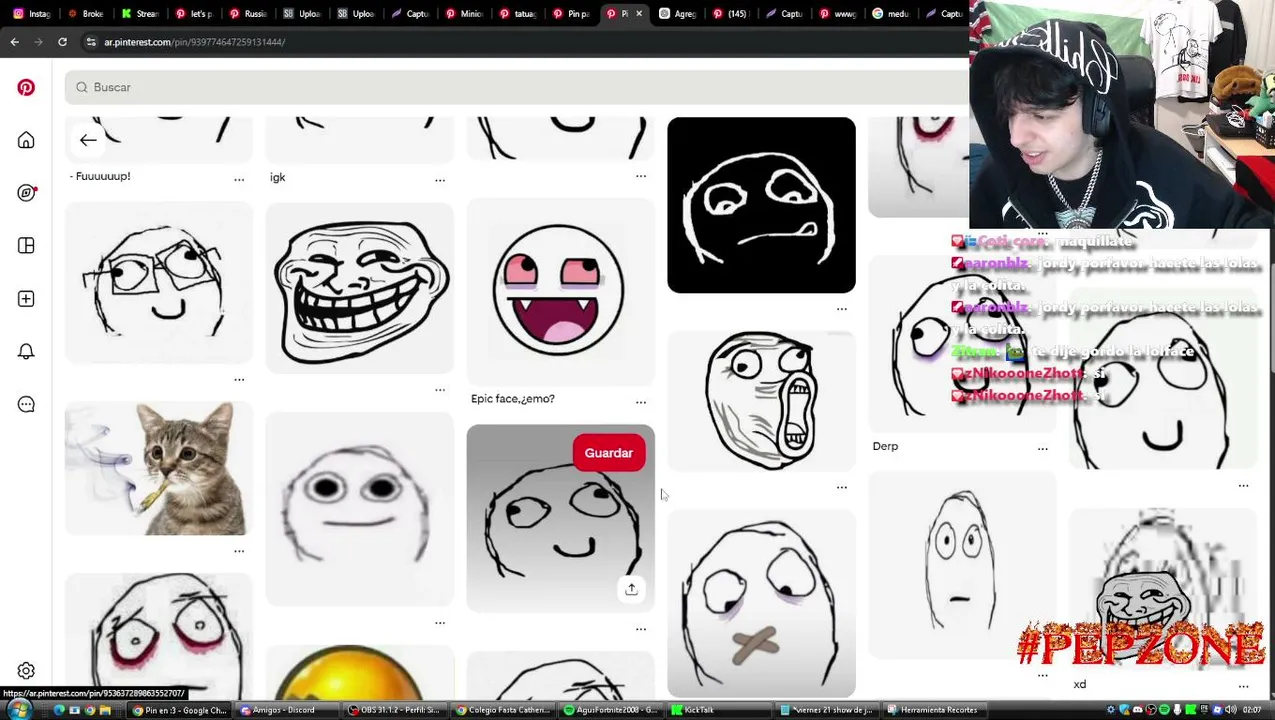
Task: Switch to the 'Agreg' browser tab
Action: pos(678,13)
